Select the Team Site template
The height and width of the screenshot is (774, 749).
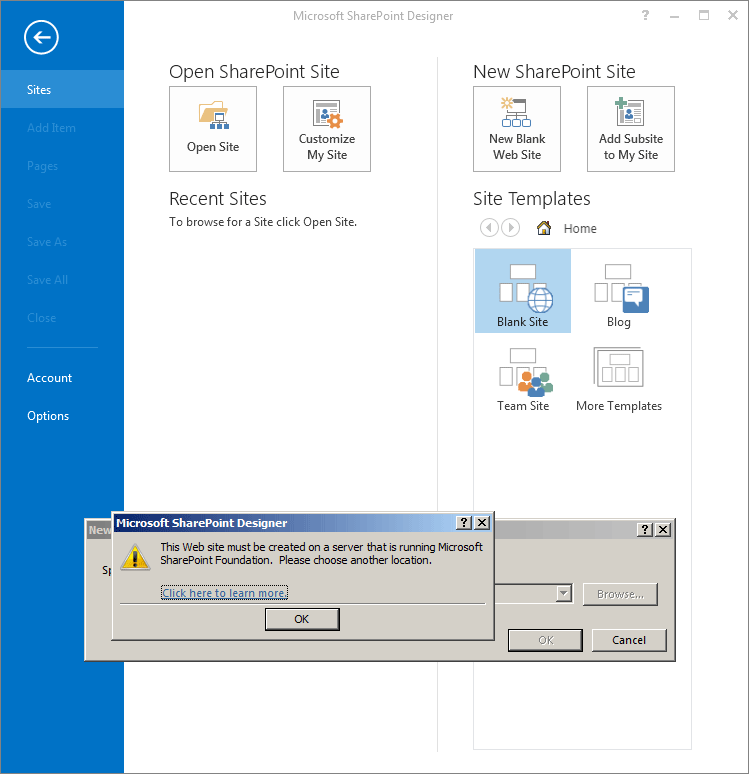pos(523,379)
